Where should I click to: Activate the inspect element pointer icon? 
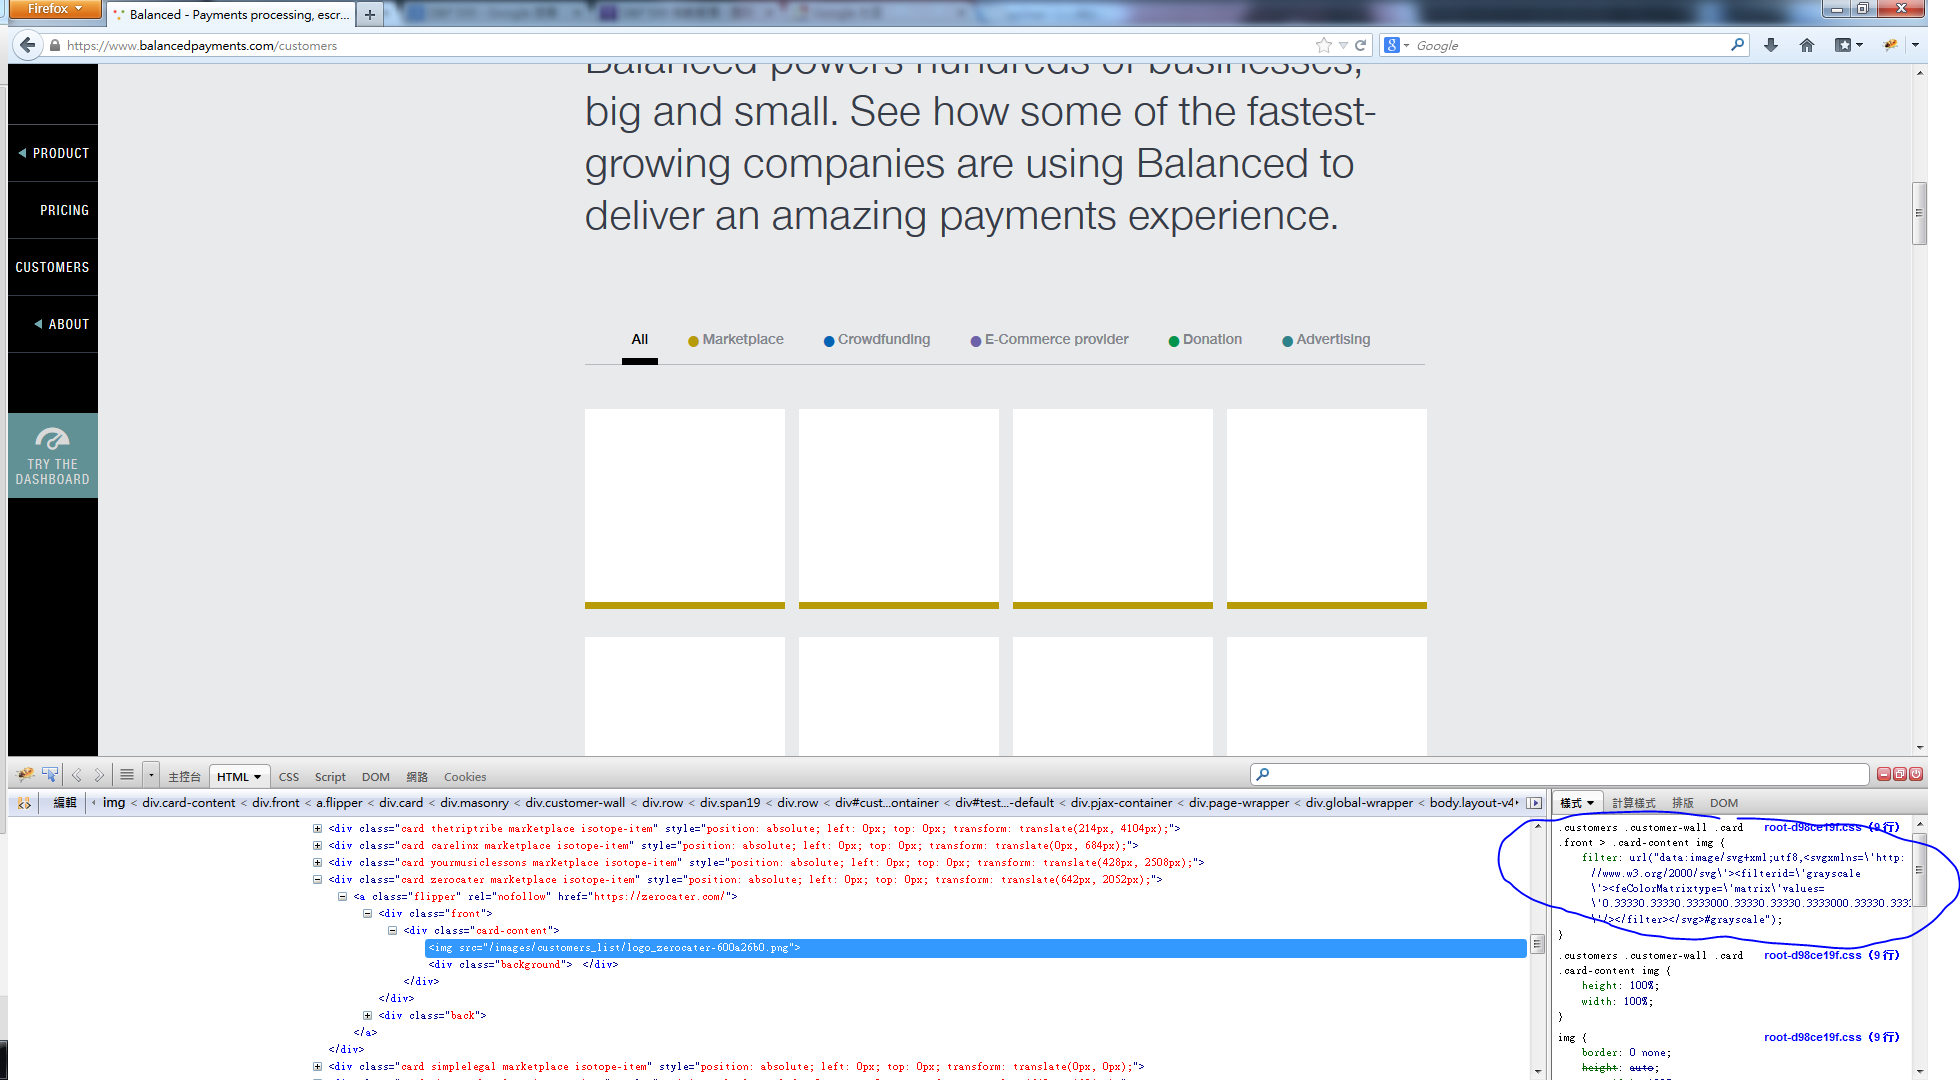(x=49, y=775)
